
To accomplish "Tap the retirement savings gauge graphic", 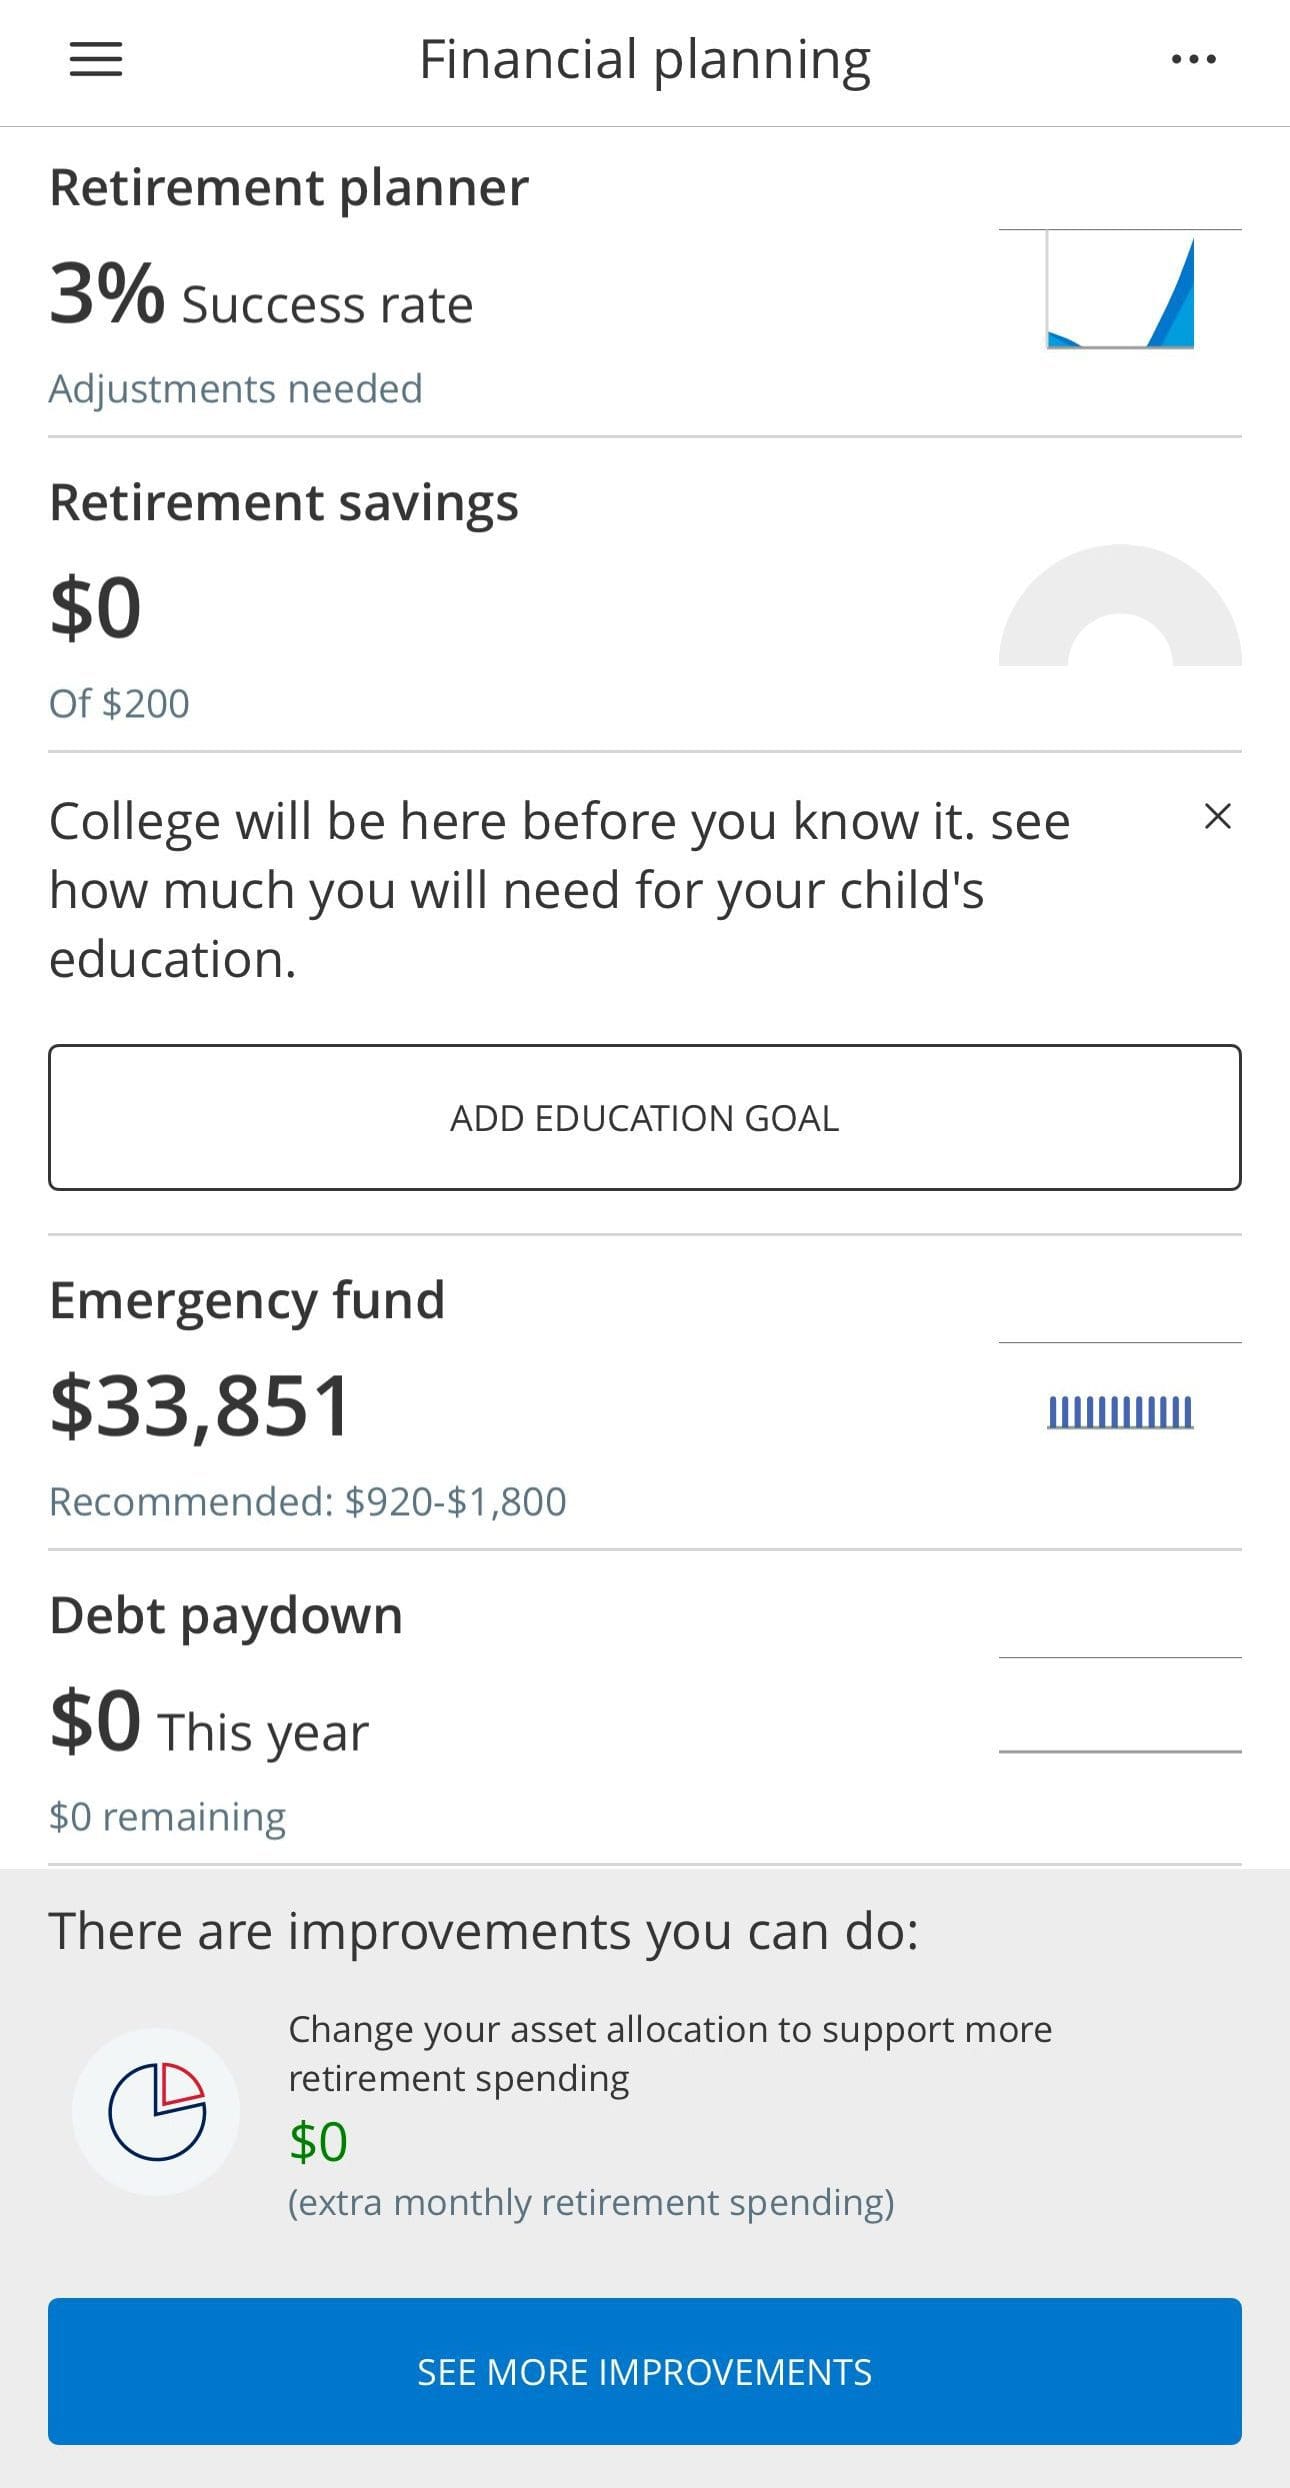I will (x=1120, y=605).
